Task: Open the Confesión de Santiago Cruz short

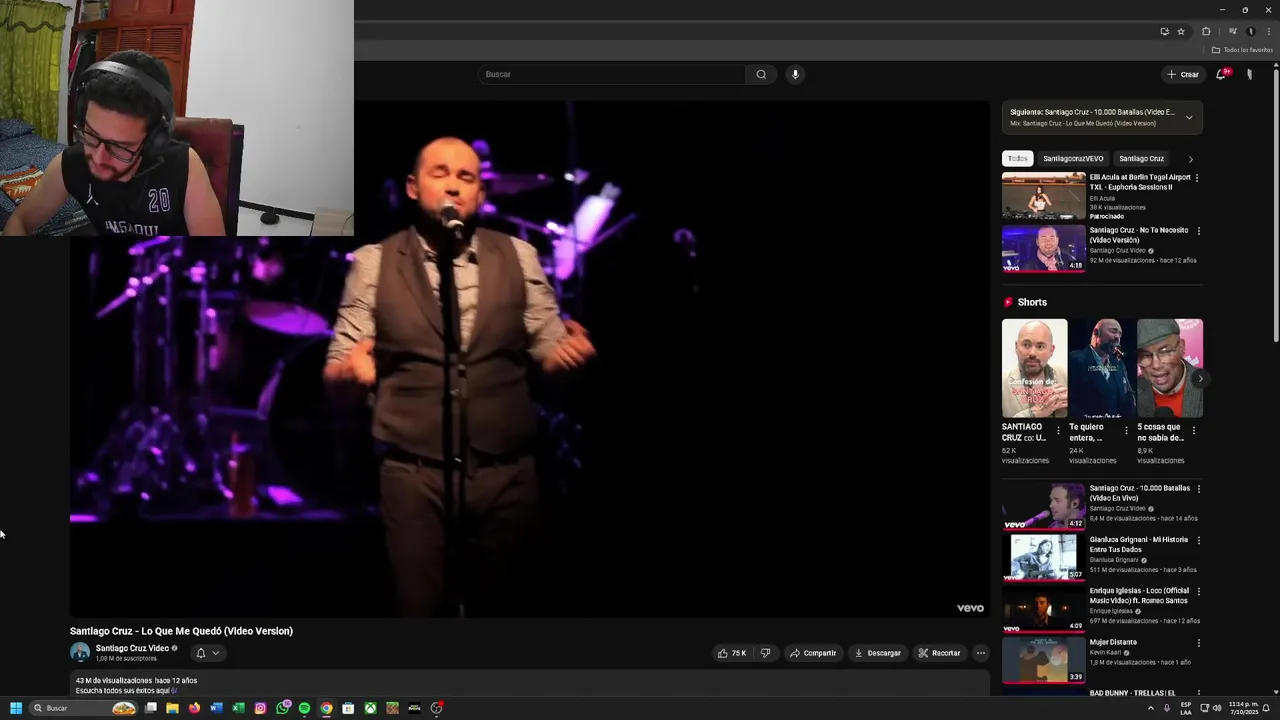Action: (1034, 368)
